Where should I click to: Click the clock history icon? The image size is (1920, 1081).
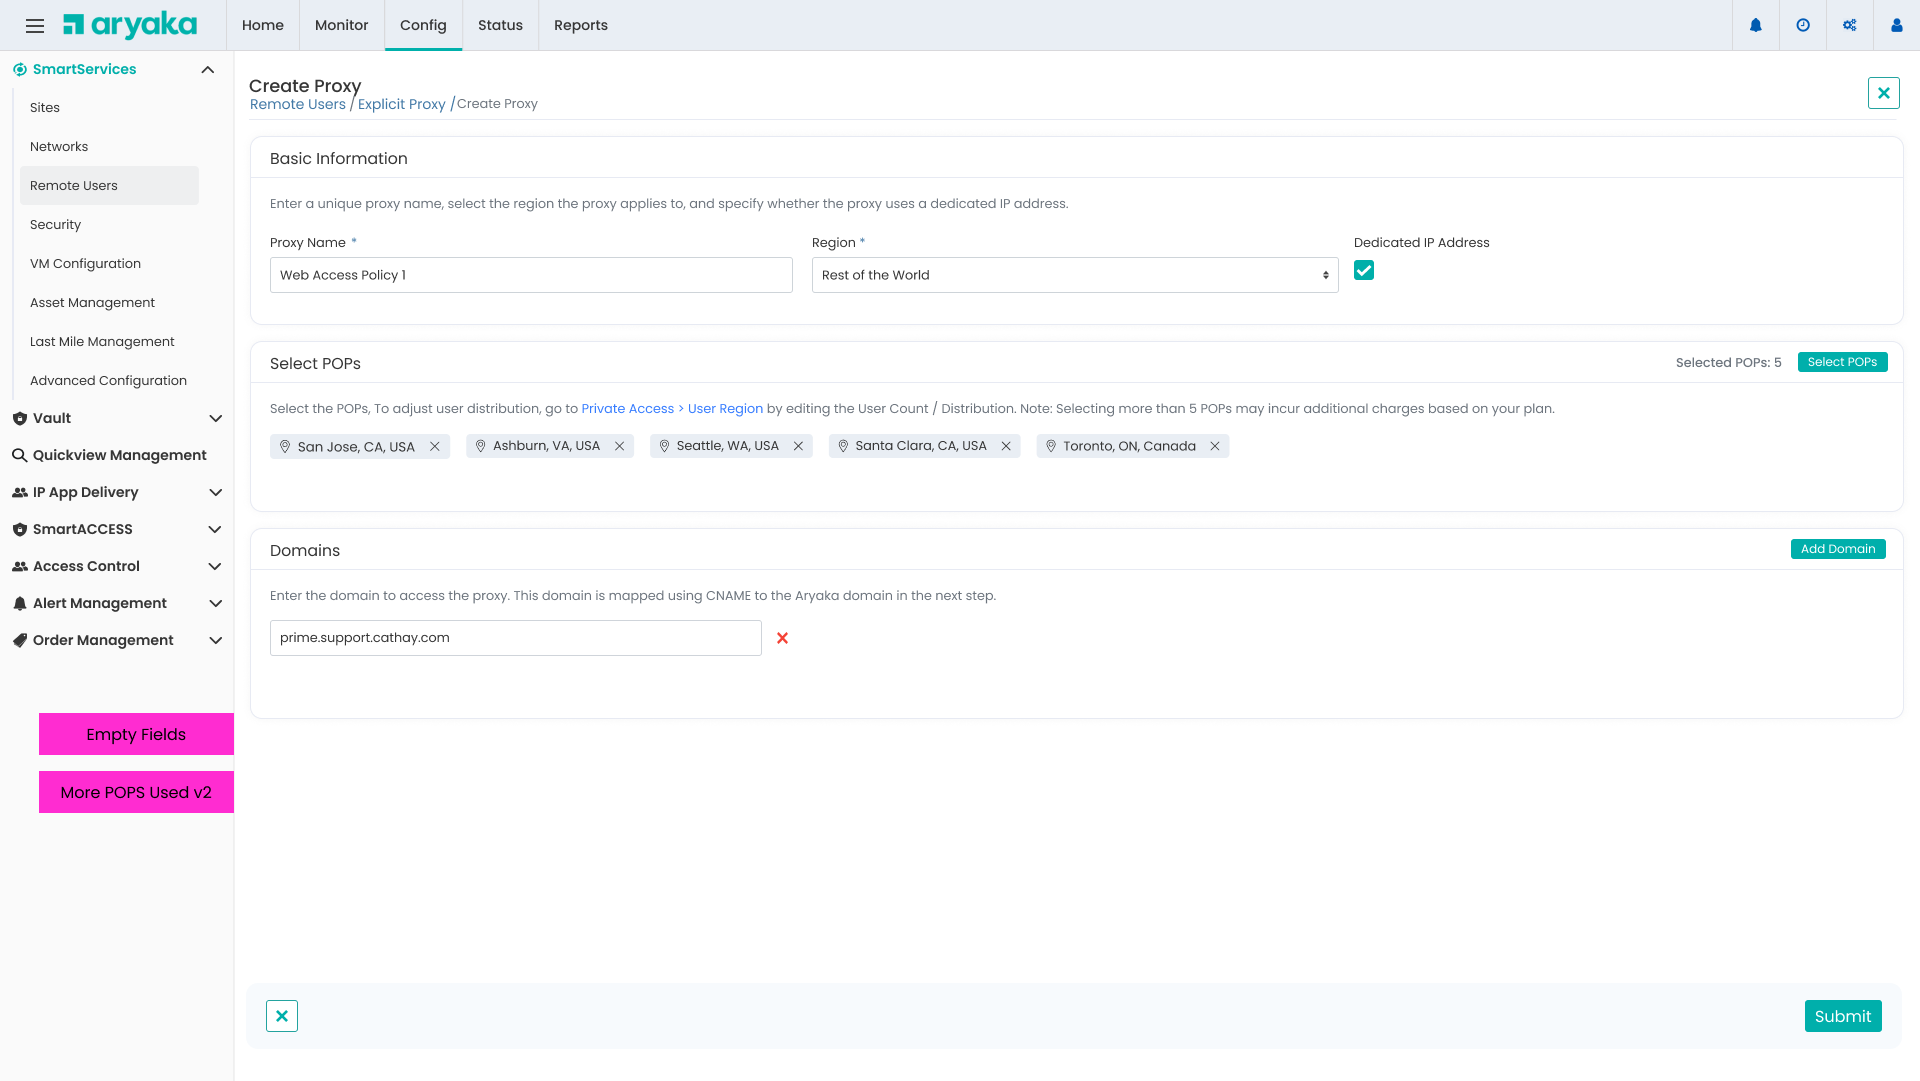tap(1802, 26)
